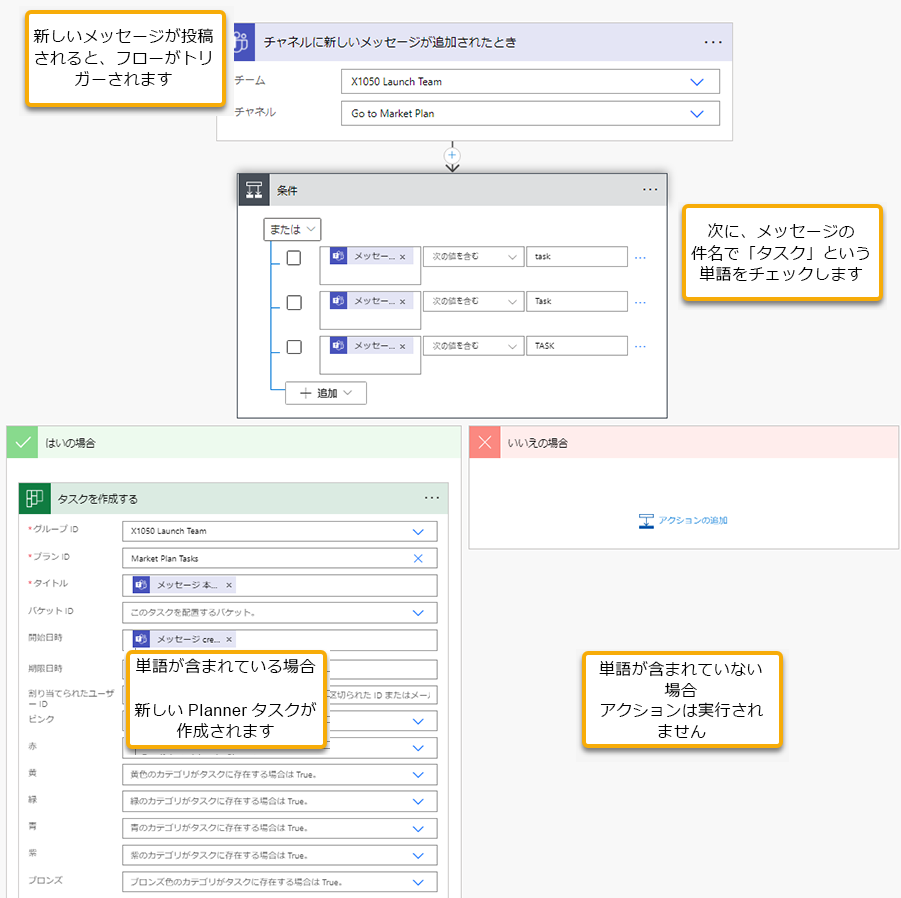Click the 'Task' value field
Screen dimensions: 901x898
tap(576, 301)
